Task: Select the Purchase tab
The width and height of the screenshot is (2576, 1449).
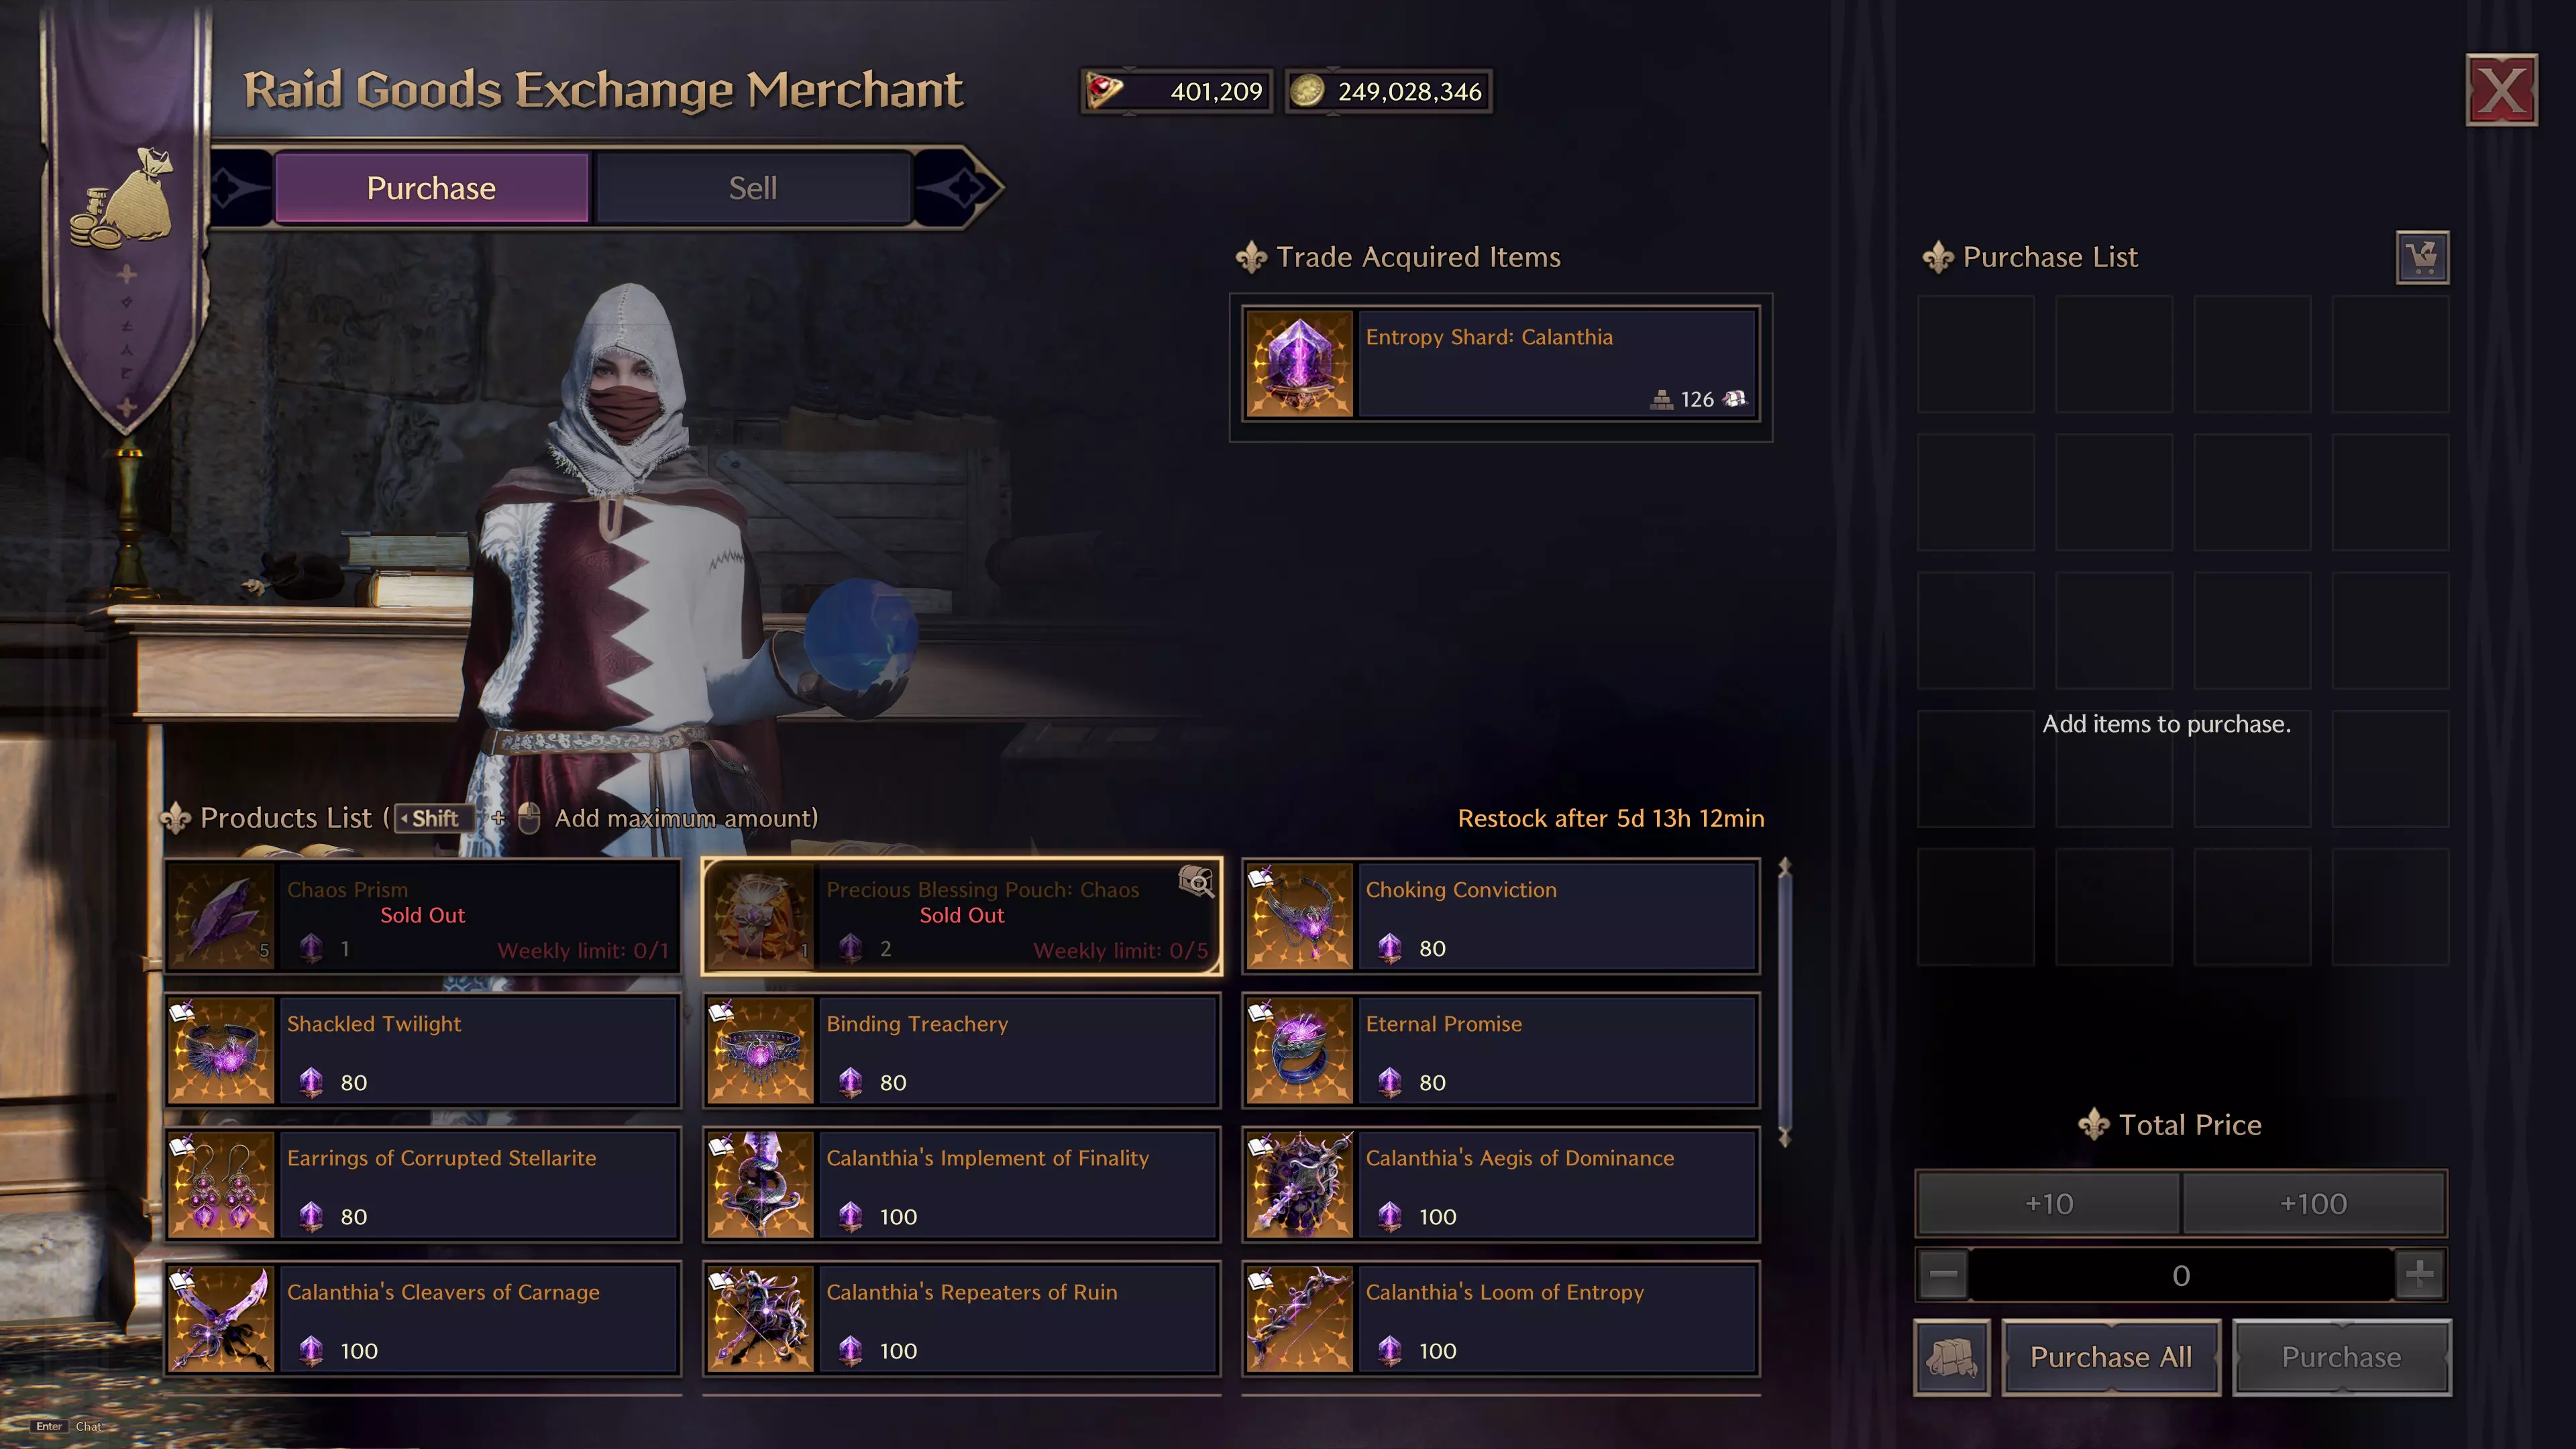Action: pyautogui.click(x=431, y=188)
